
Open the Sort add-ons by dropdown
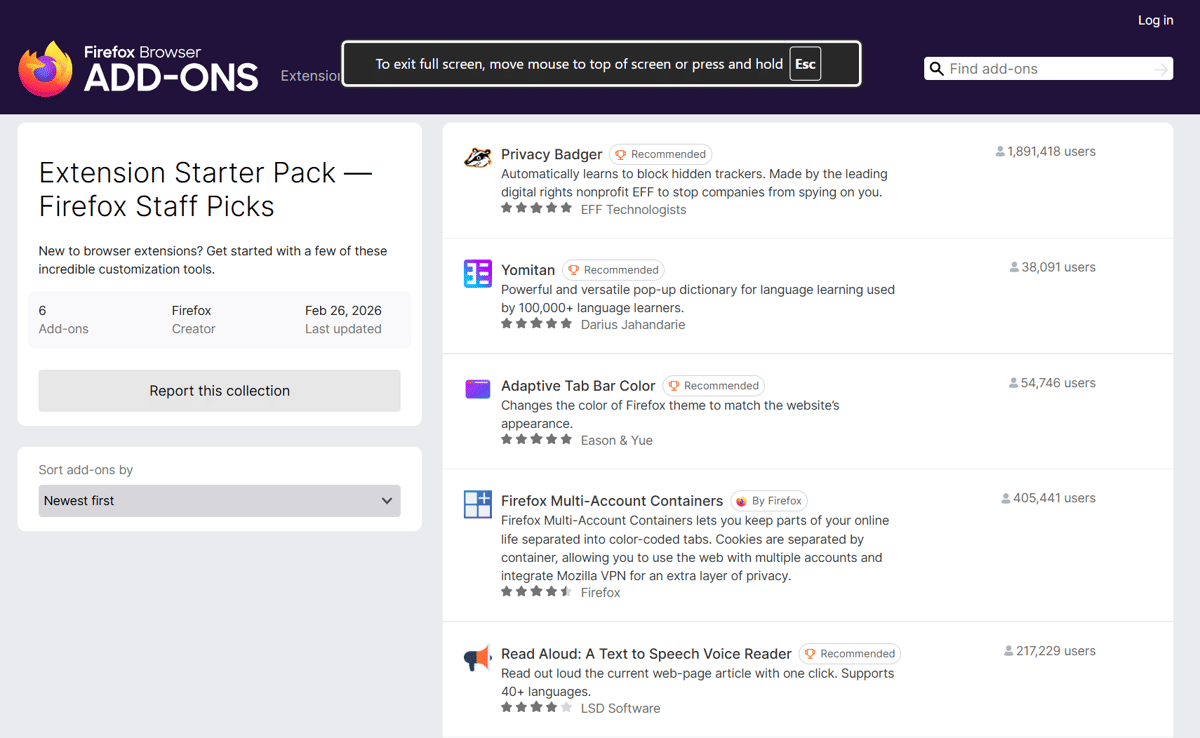tap(219, 501)
